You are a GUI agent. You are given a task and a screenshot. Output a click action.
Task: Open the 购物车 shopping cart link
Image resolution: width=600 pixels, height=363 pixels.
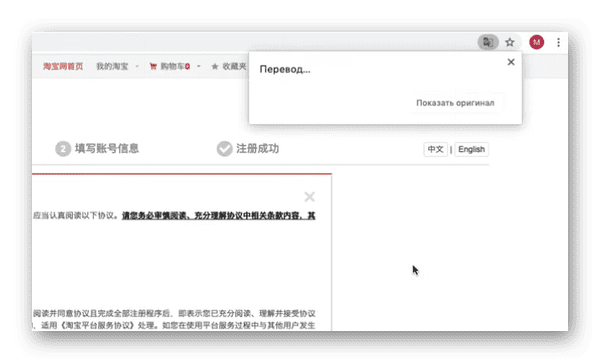tap(175, 66)
